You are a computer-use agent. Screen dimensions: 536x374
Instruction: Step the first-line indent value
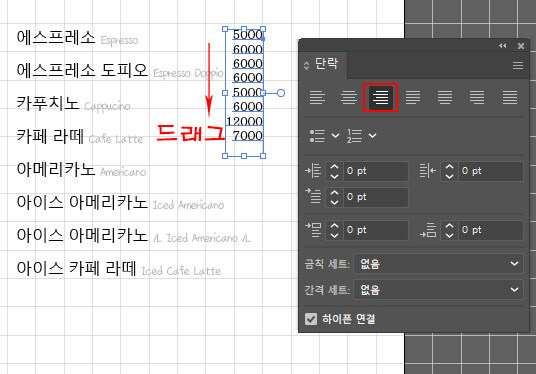[334, 197]
